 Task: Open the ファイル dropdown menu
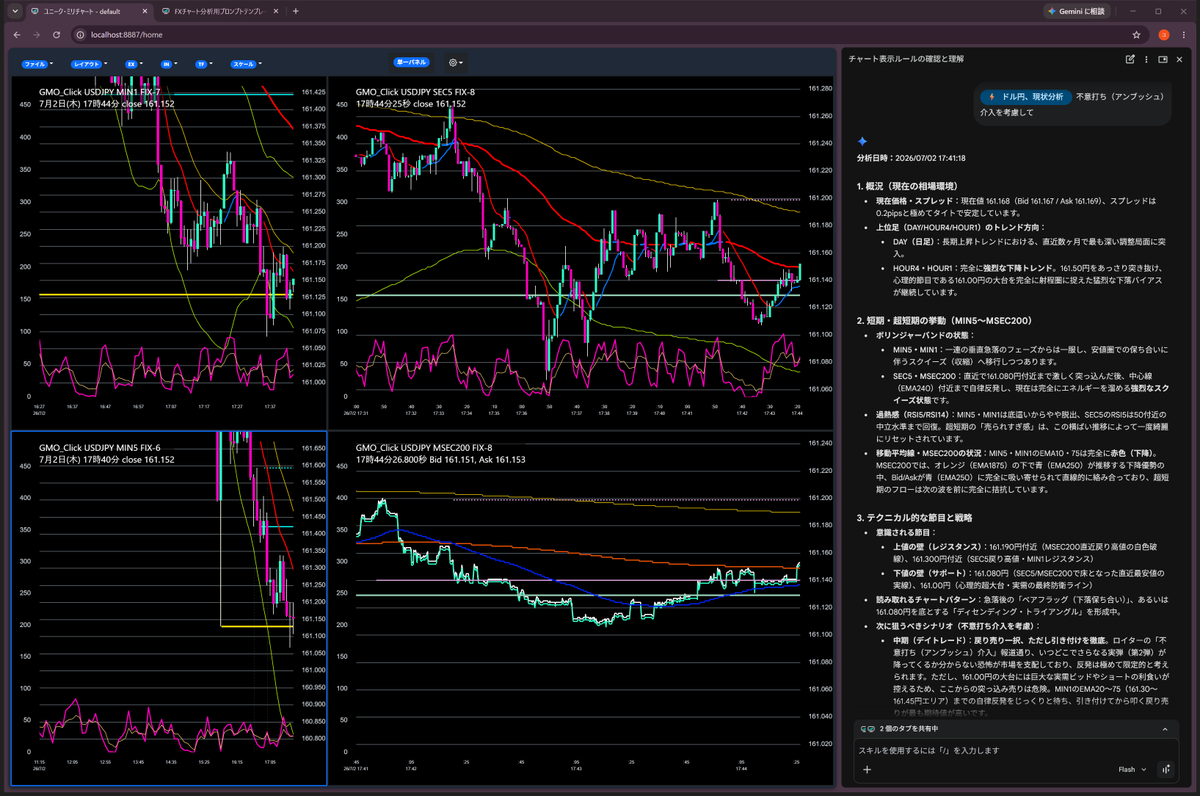[x=37, y=63]
